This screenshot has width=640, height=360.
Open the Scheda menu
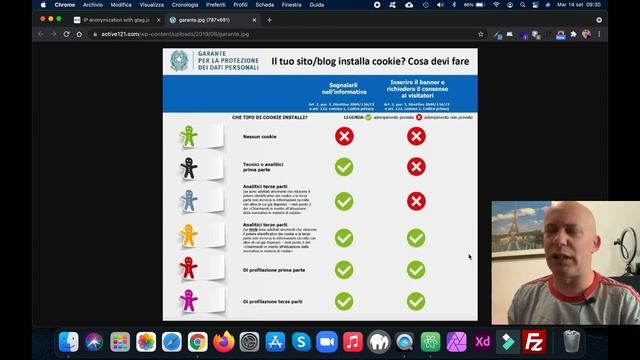tap(264, 5)
